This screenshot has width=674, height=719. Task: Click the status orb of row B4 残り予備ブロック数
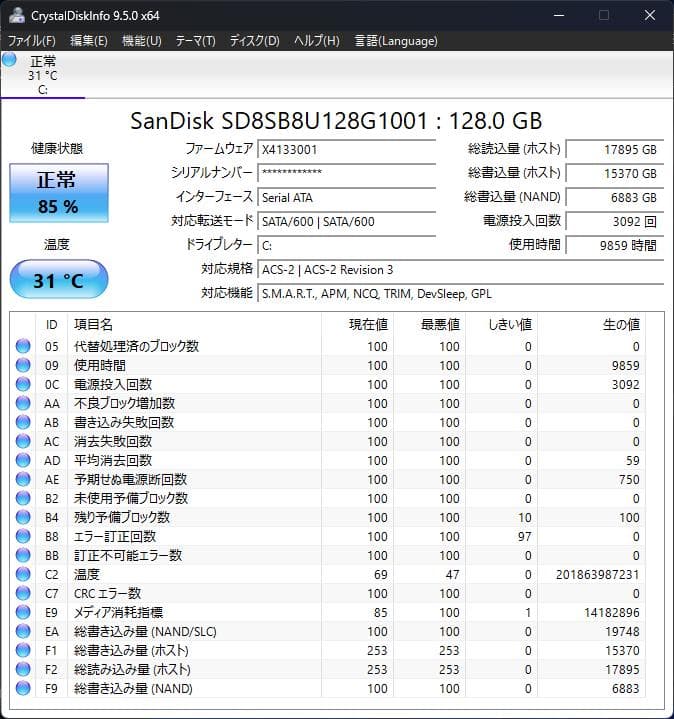23,517
